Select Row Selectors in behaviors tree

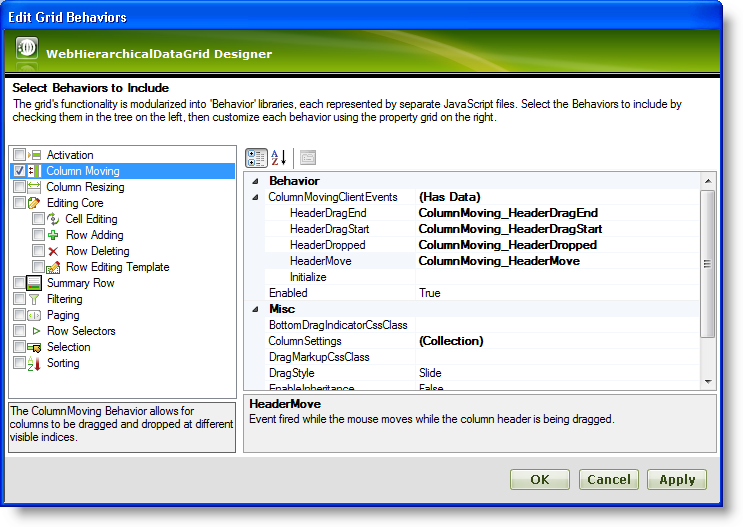click(81, 331)
